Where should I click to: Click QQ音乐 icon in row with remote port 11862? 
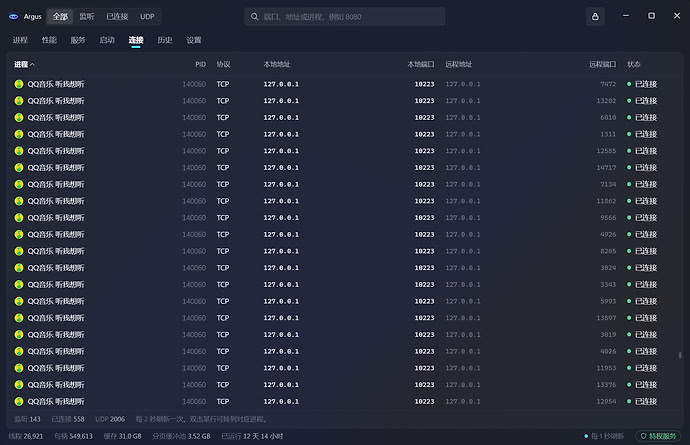click(x=18, y=201)
